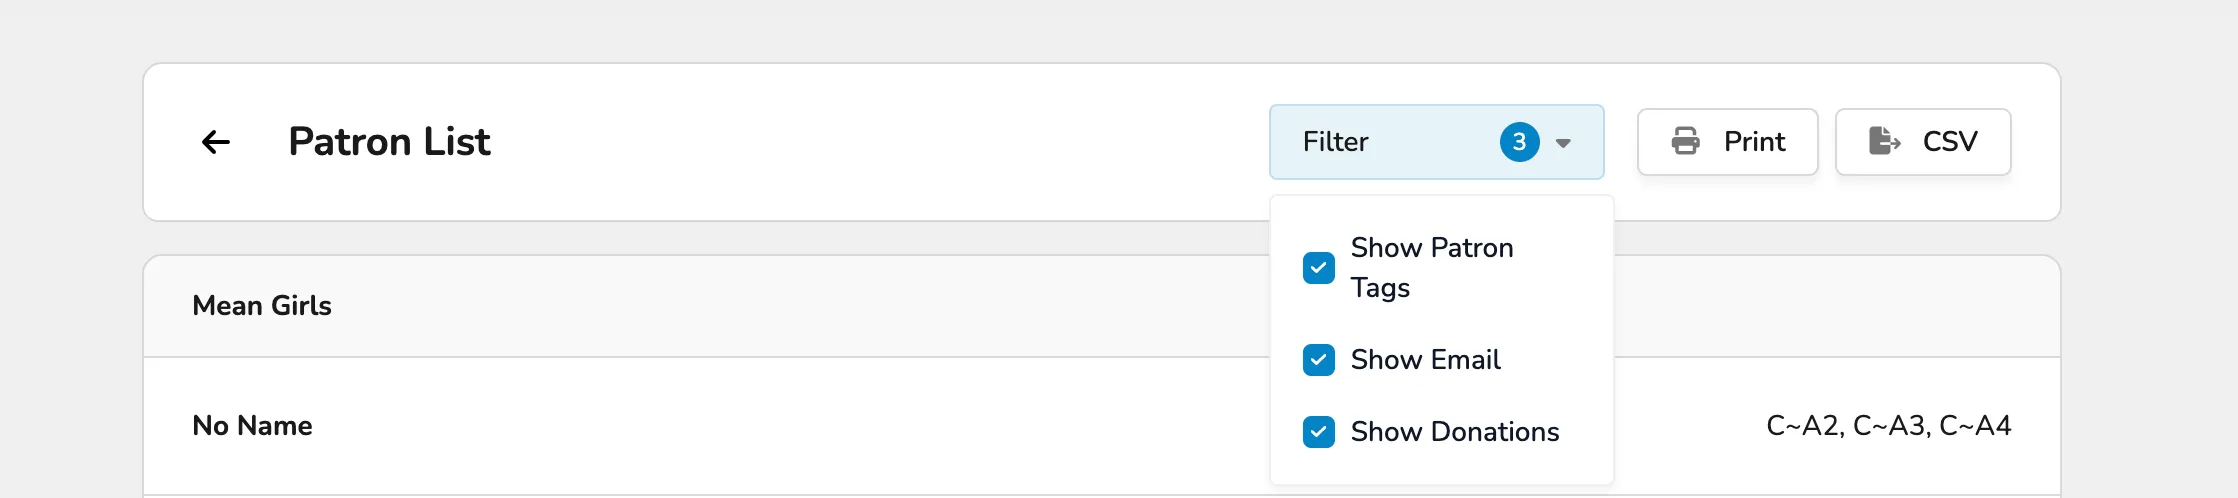Click the blue filter count badge

coord(1519,142)
